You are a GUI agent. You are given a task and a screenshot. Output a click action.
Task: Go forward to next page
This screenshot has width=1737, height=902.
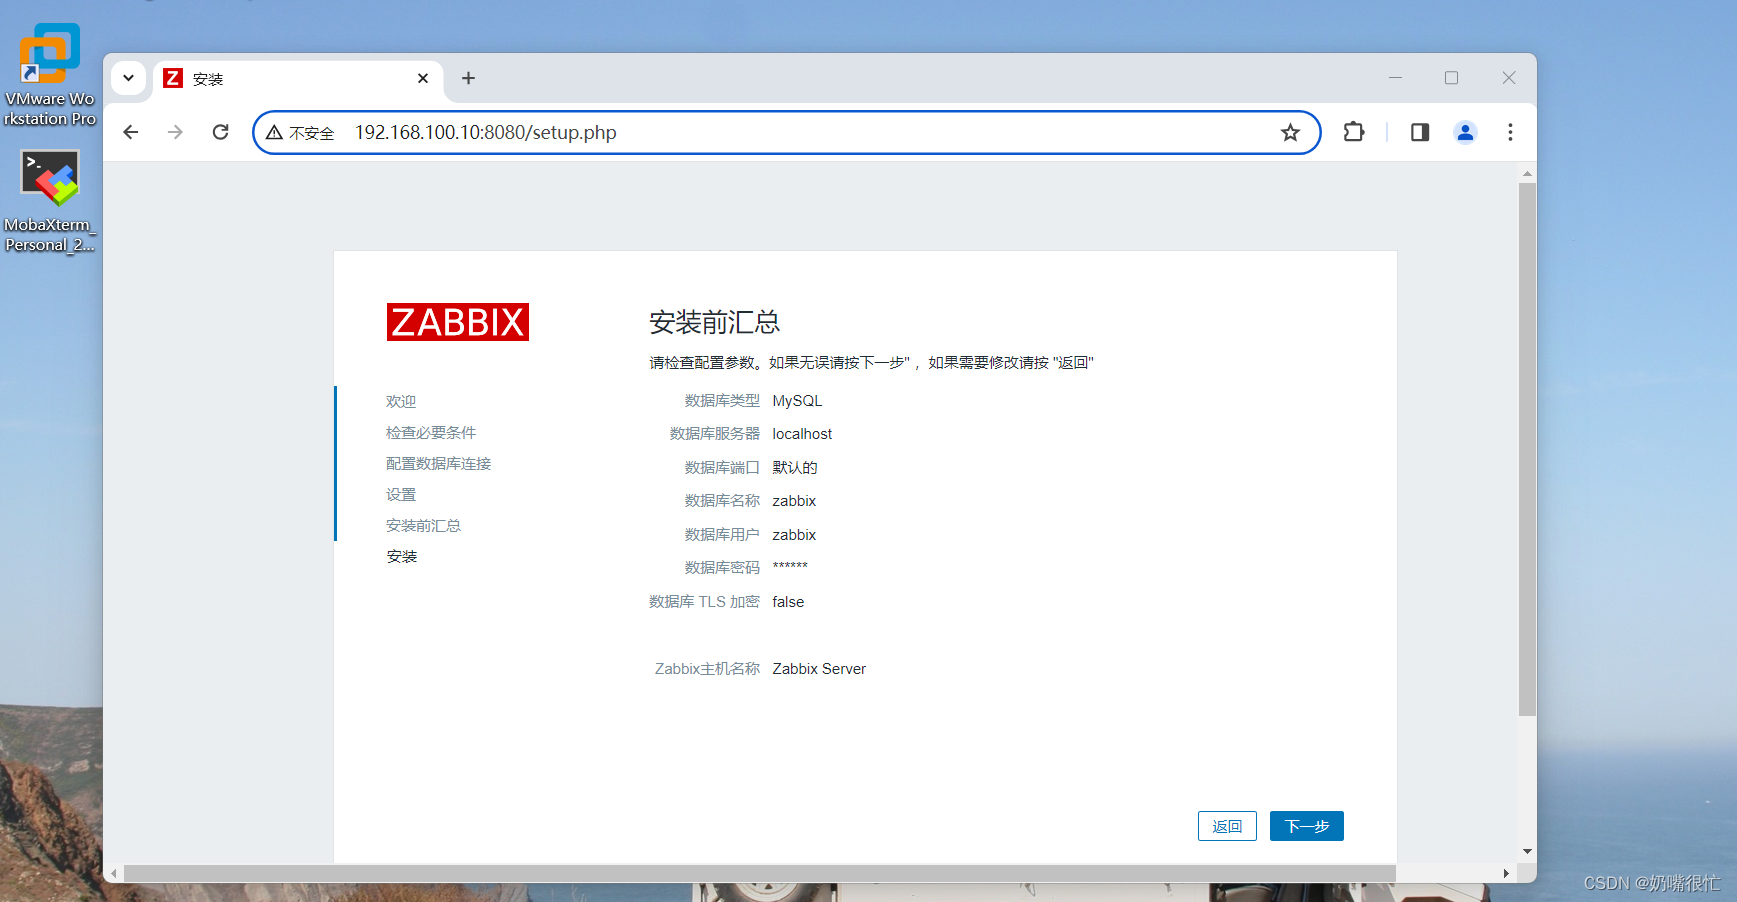[176, 132]
